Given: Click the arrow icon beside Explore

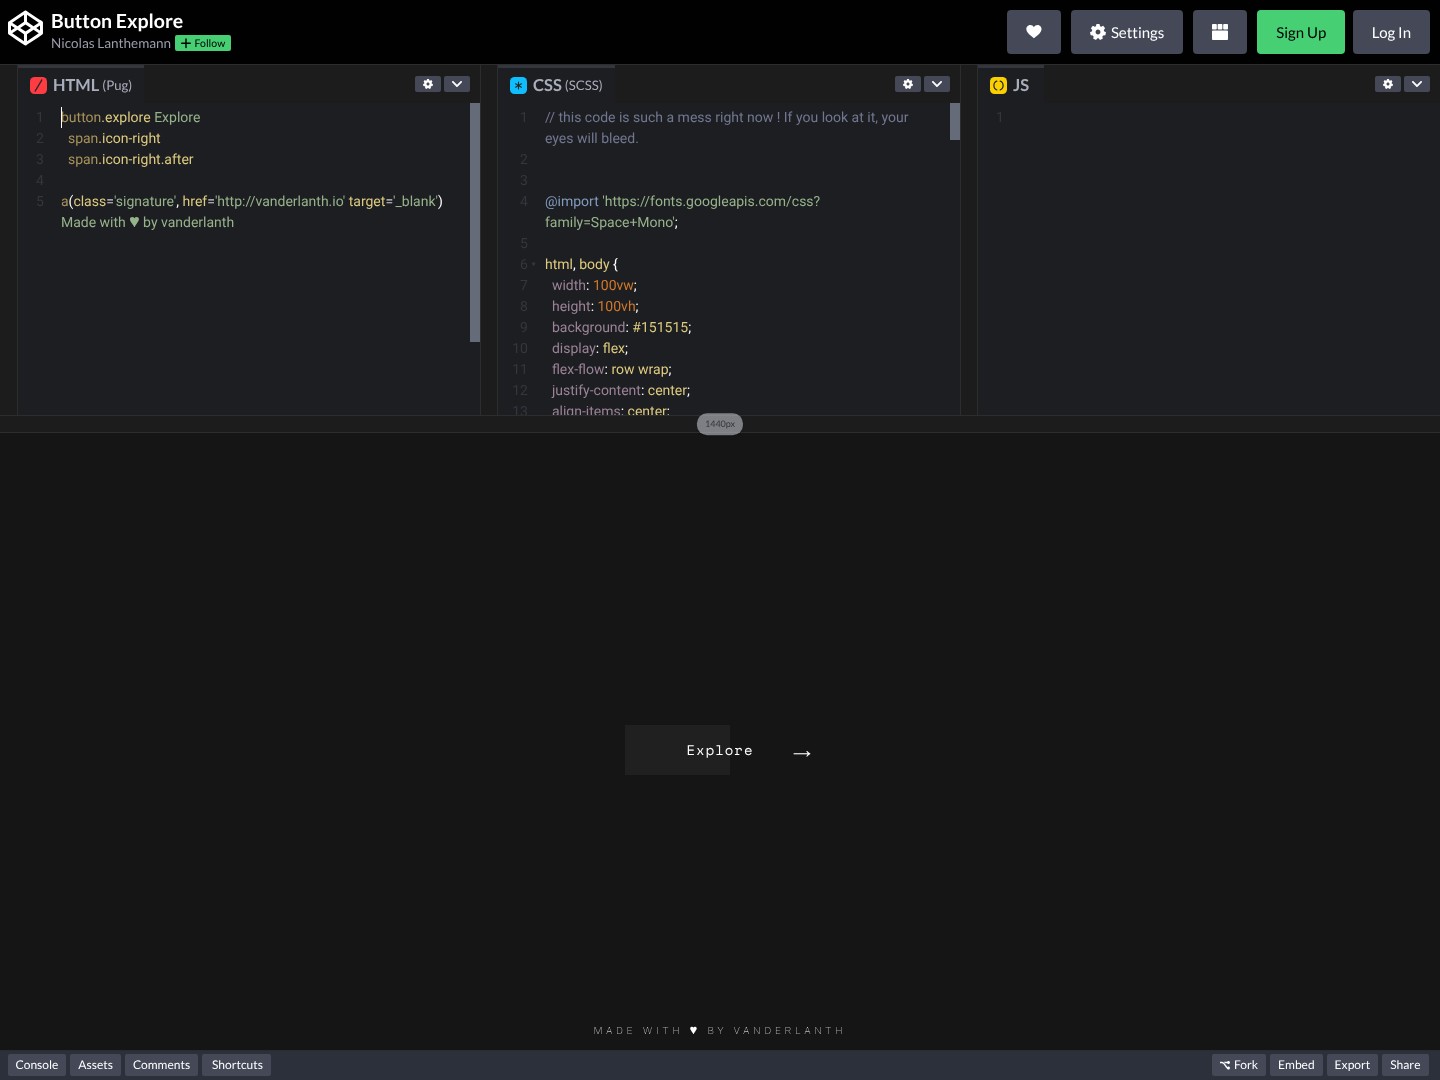Looking at the screenshot, I should pos(802,753).
